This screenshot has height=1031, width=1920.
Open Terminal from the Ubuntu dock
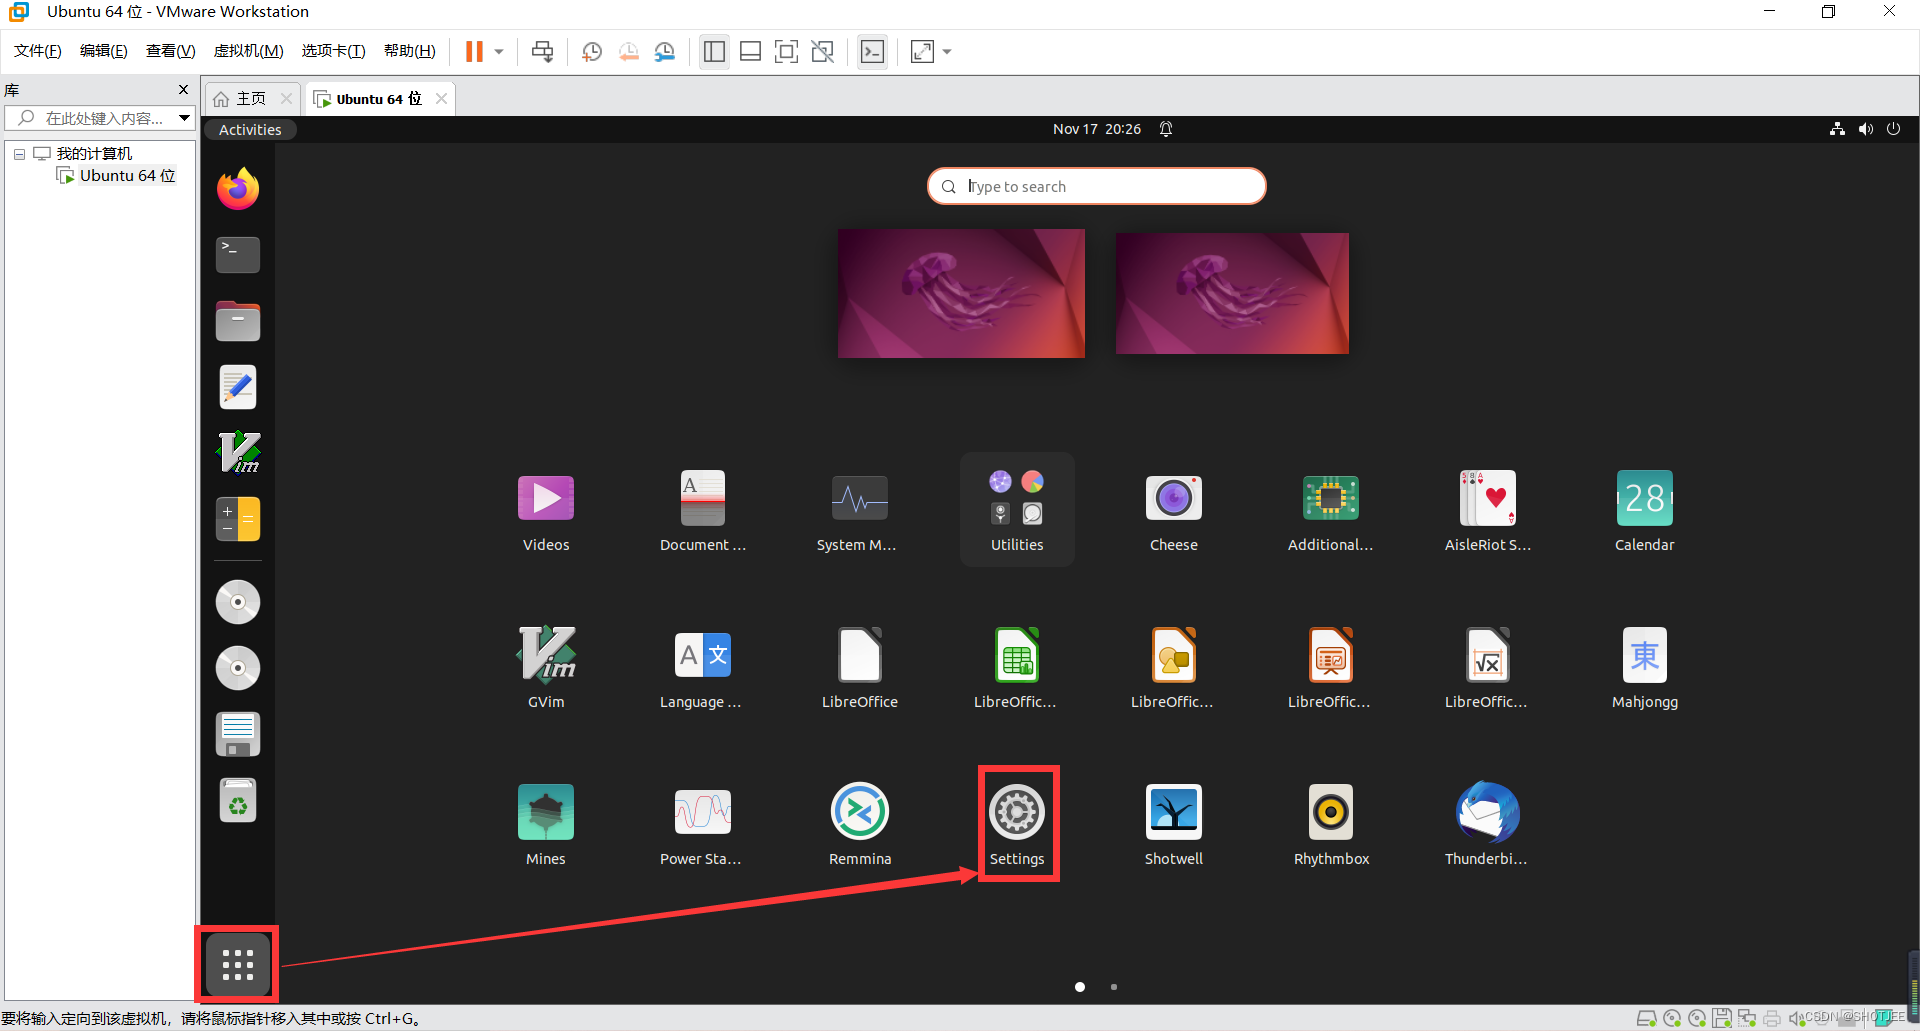(x=238, y=255)
